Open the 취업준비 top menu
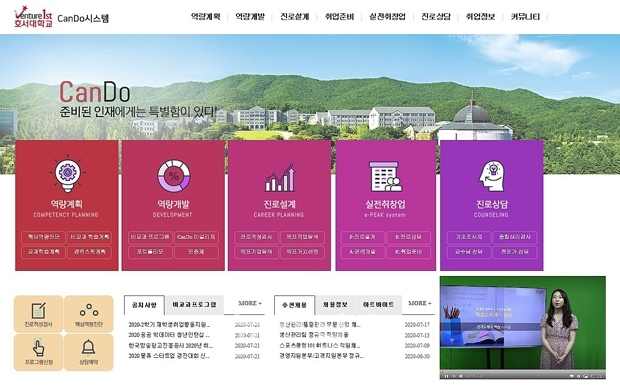The height and width of the screenshot is (389, 620). 339,17
